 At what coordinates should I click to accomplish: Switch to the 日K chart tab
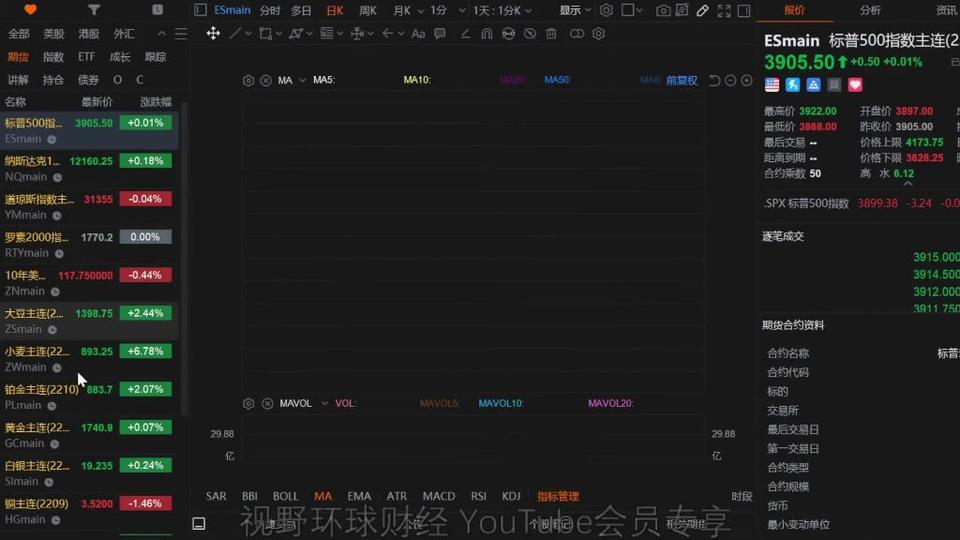tap(335, 10)
